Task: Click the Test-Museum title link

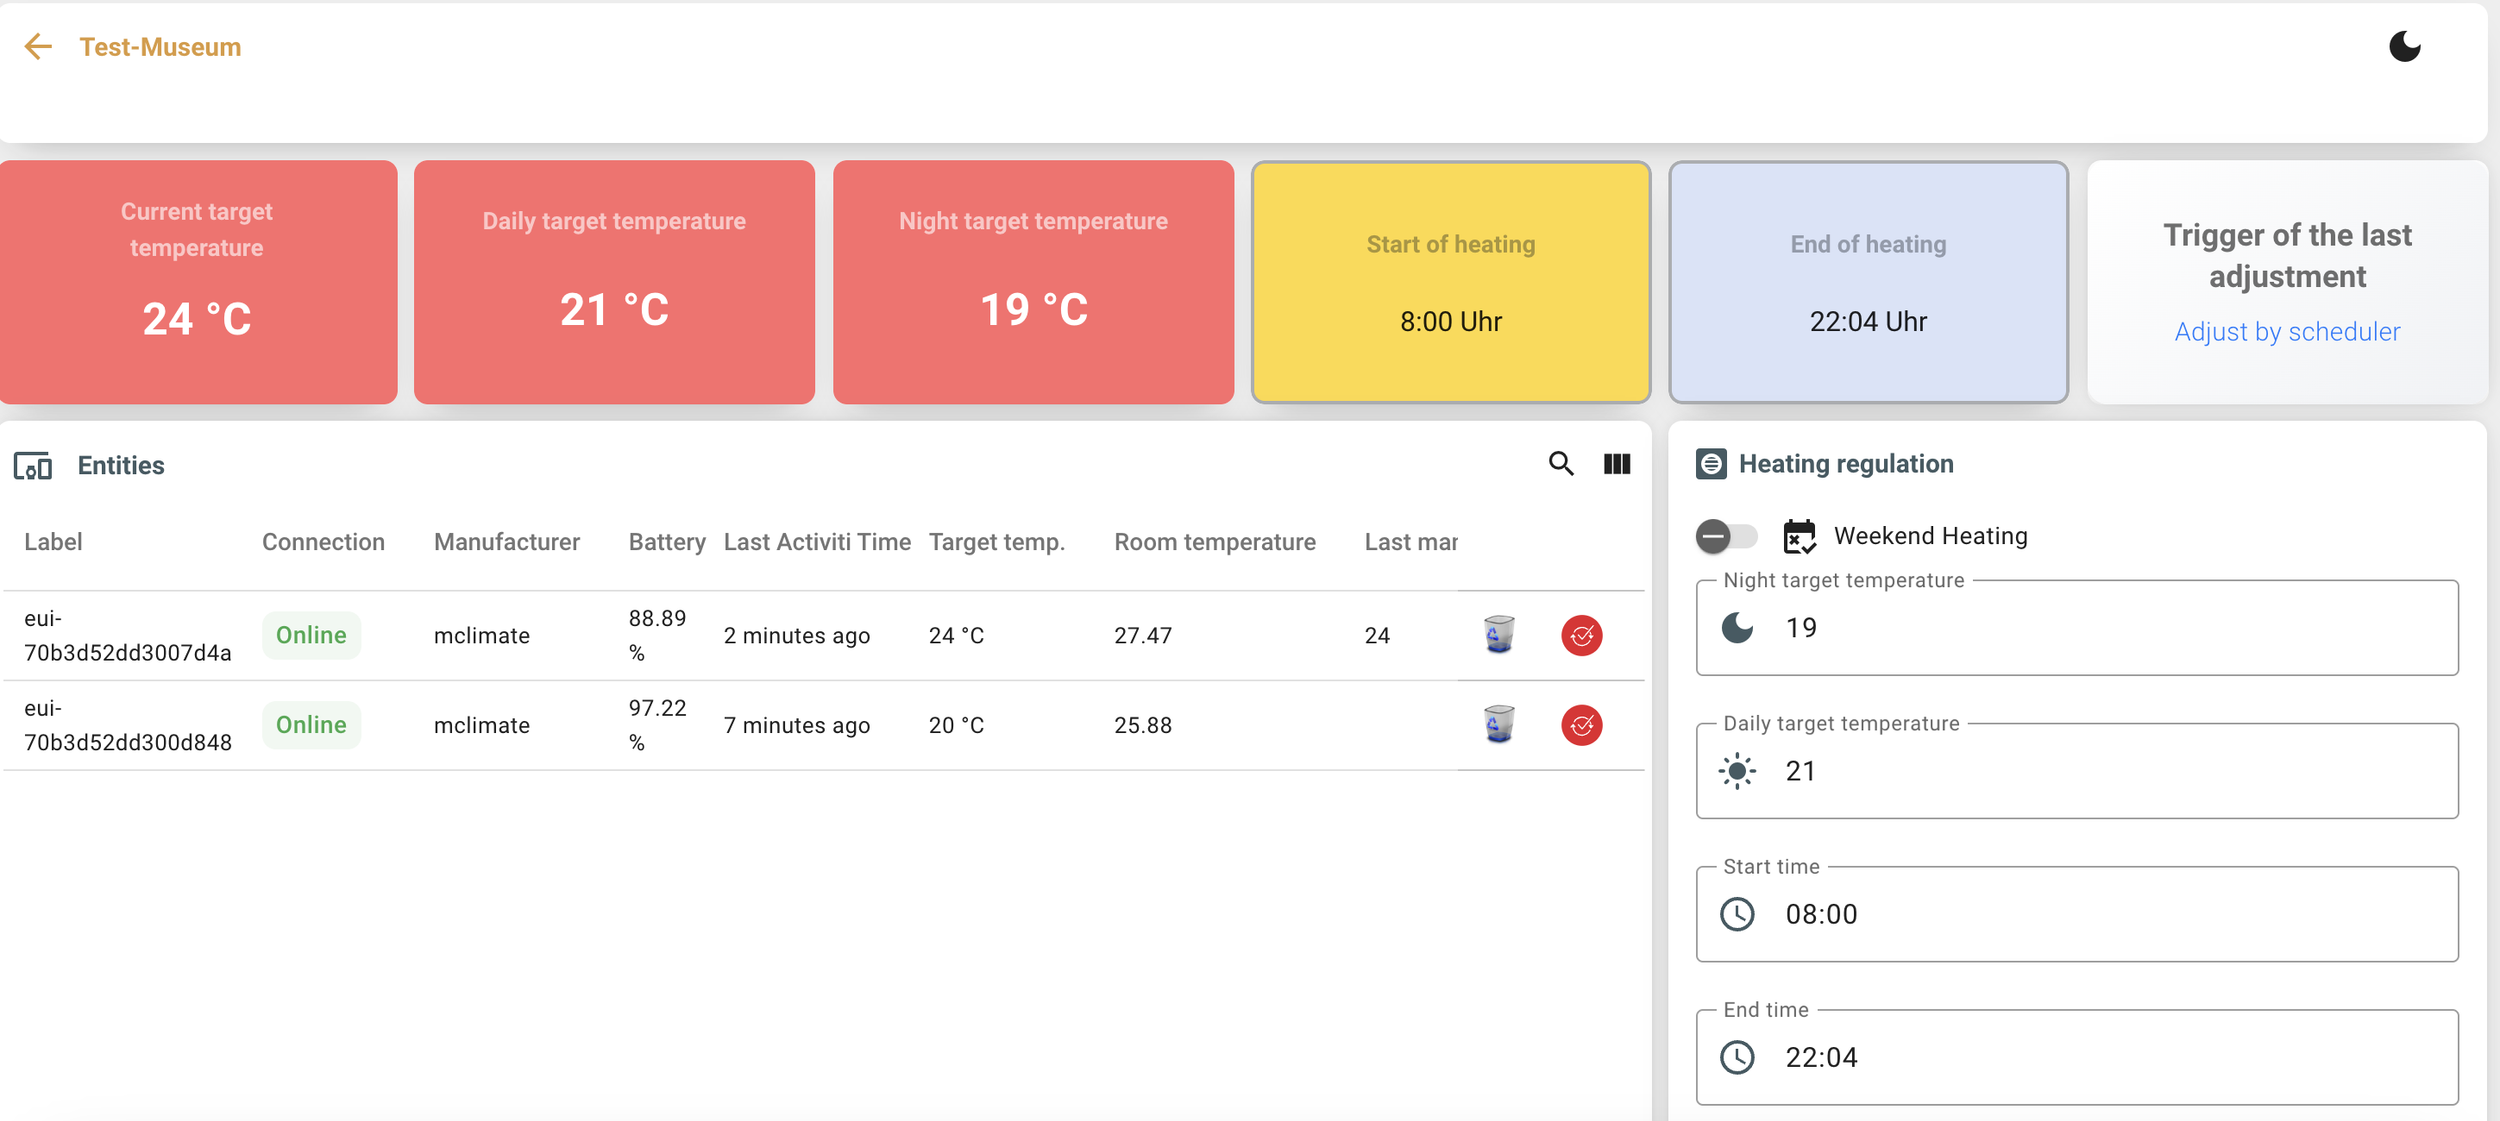Action: point(160,47)
